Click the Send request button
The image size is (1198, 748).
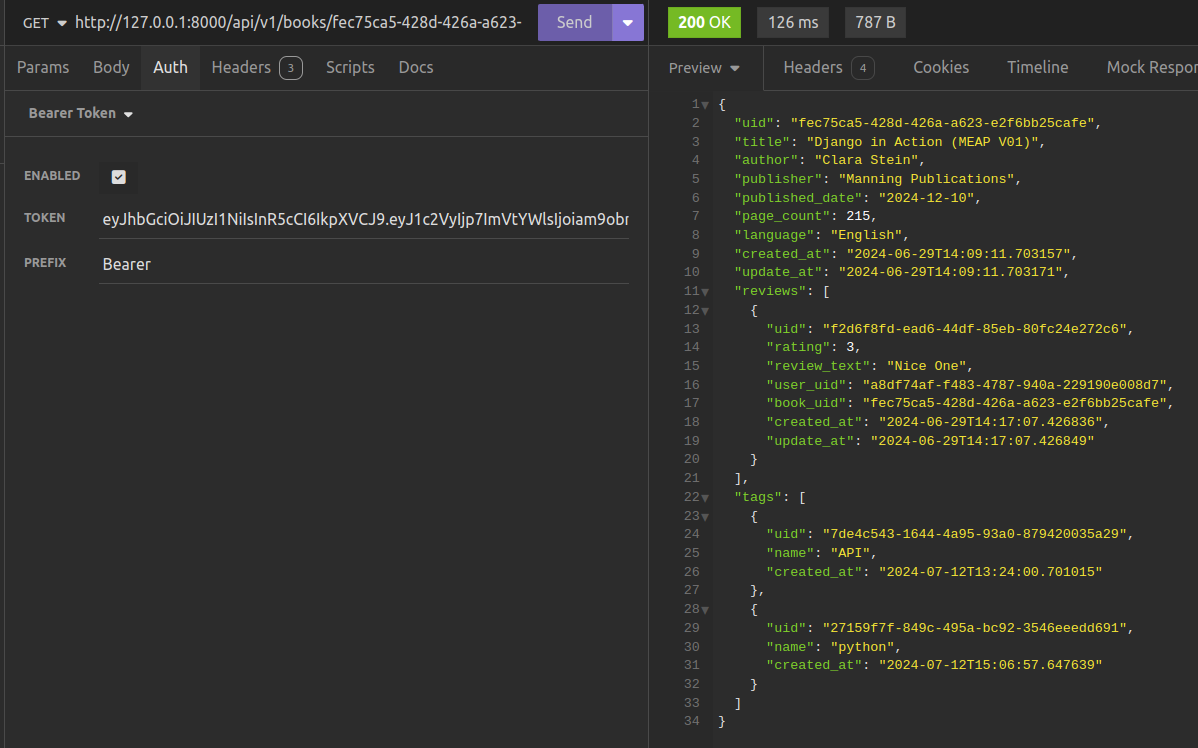[x=574, y=22]
